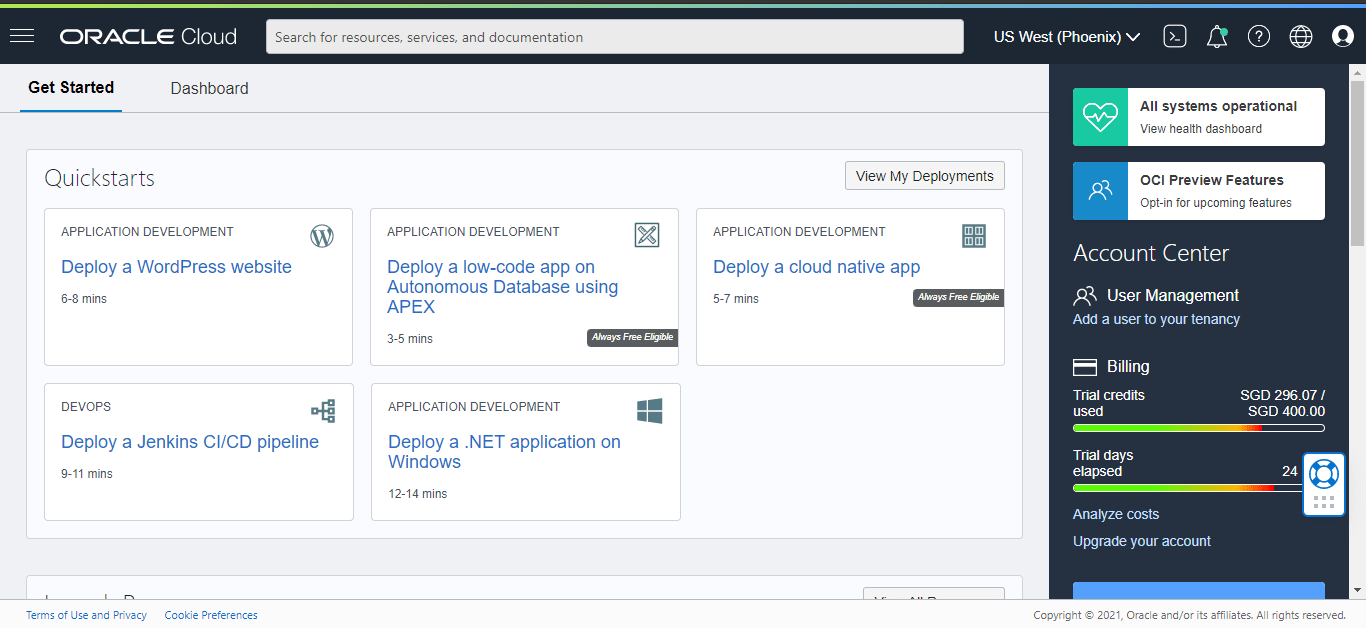
Task: Expand the US West (Phoenix) region dropdown
Action: point(1066,37)
